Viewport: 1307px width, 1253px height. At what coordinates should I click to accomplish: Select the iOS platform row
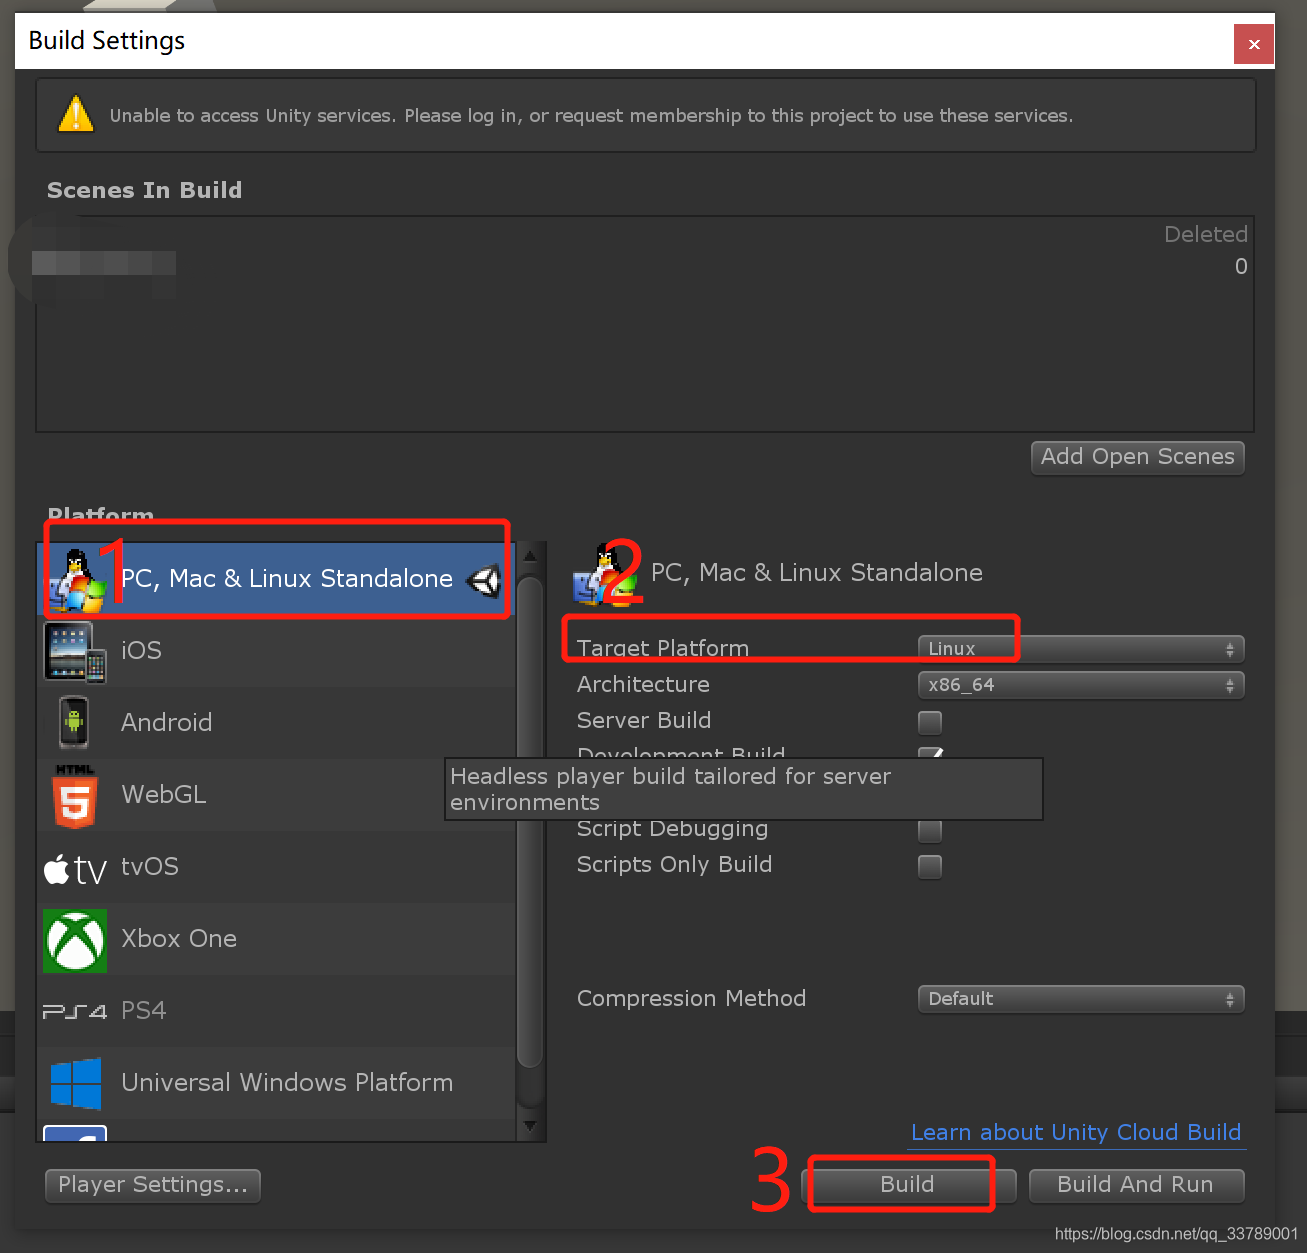tap(277, 651)
